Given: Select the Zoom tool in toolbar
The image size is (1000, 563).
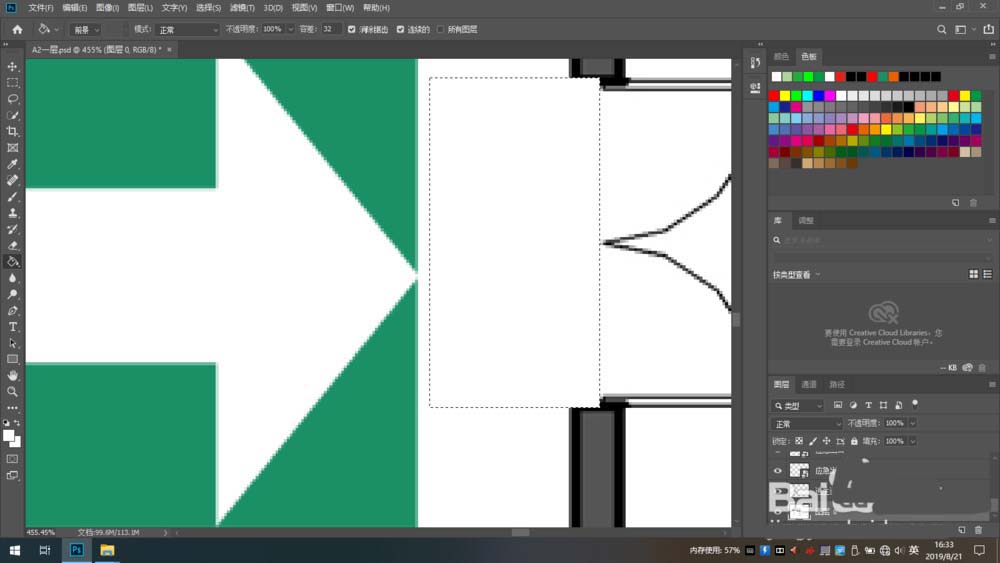Looking at the screenshot, I should [x=13, y=391].
